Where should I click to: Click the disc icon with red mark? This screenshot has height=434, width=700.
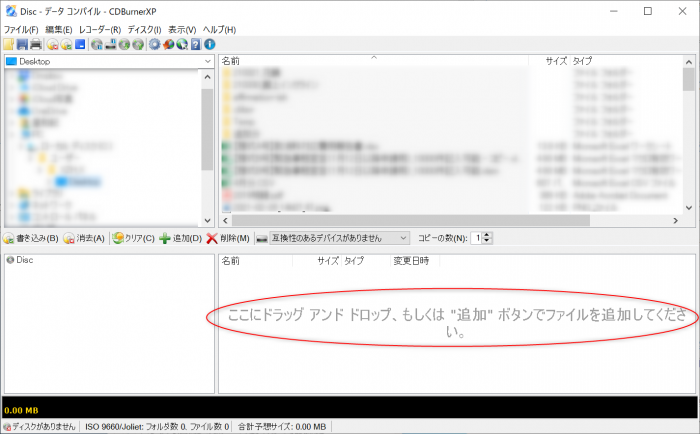53,44
